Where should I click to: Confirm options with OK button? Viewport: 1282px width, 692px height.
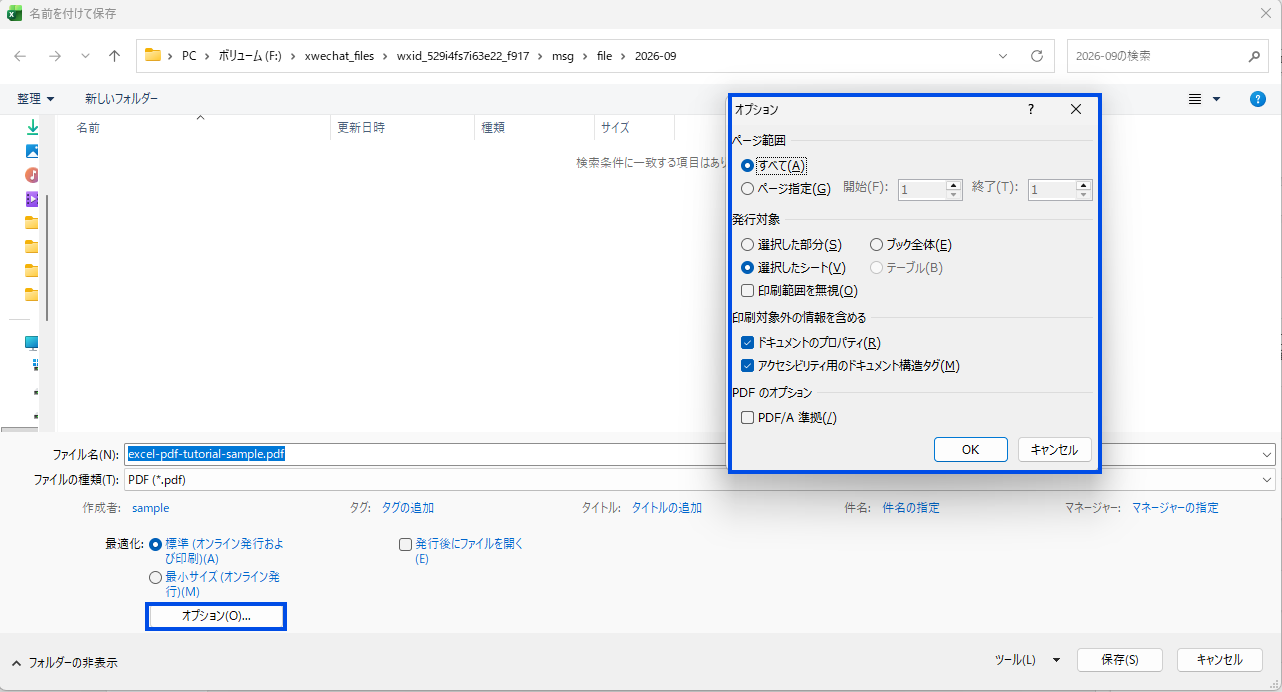click(970, 450)
